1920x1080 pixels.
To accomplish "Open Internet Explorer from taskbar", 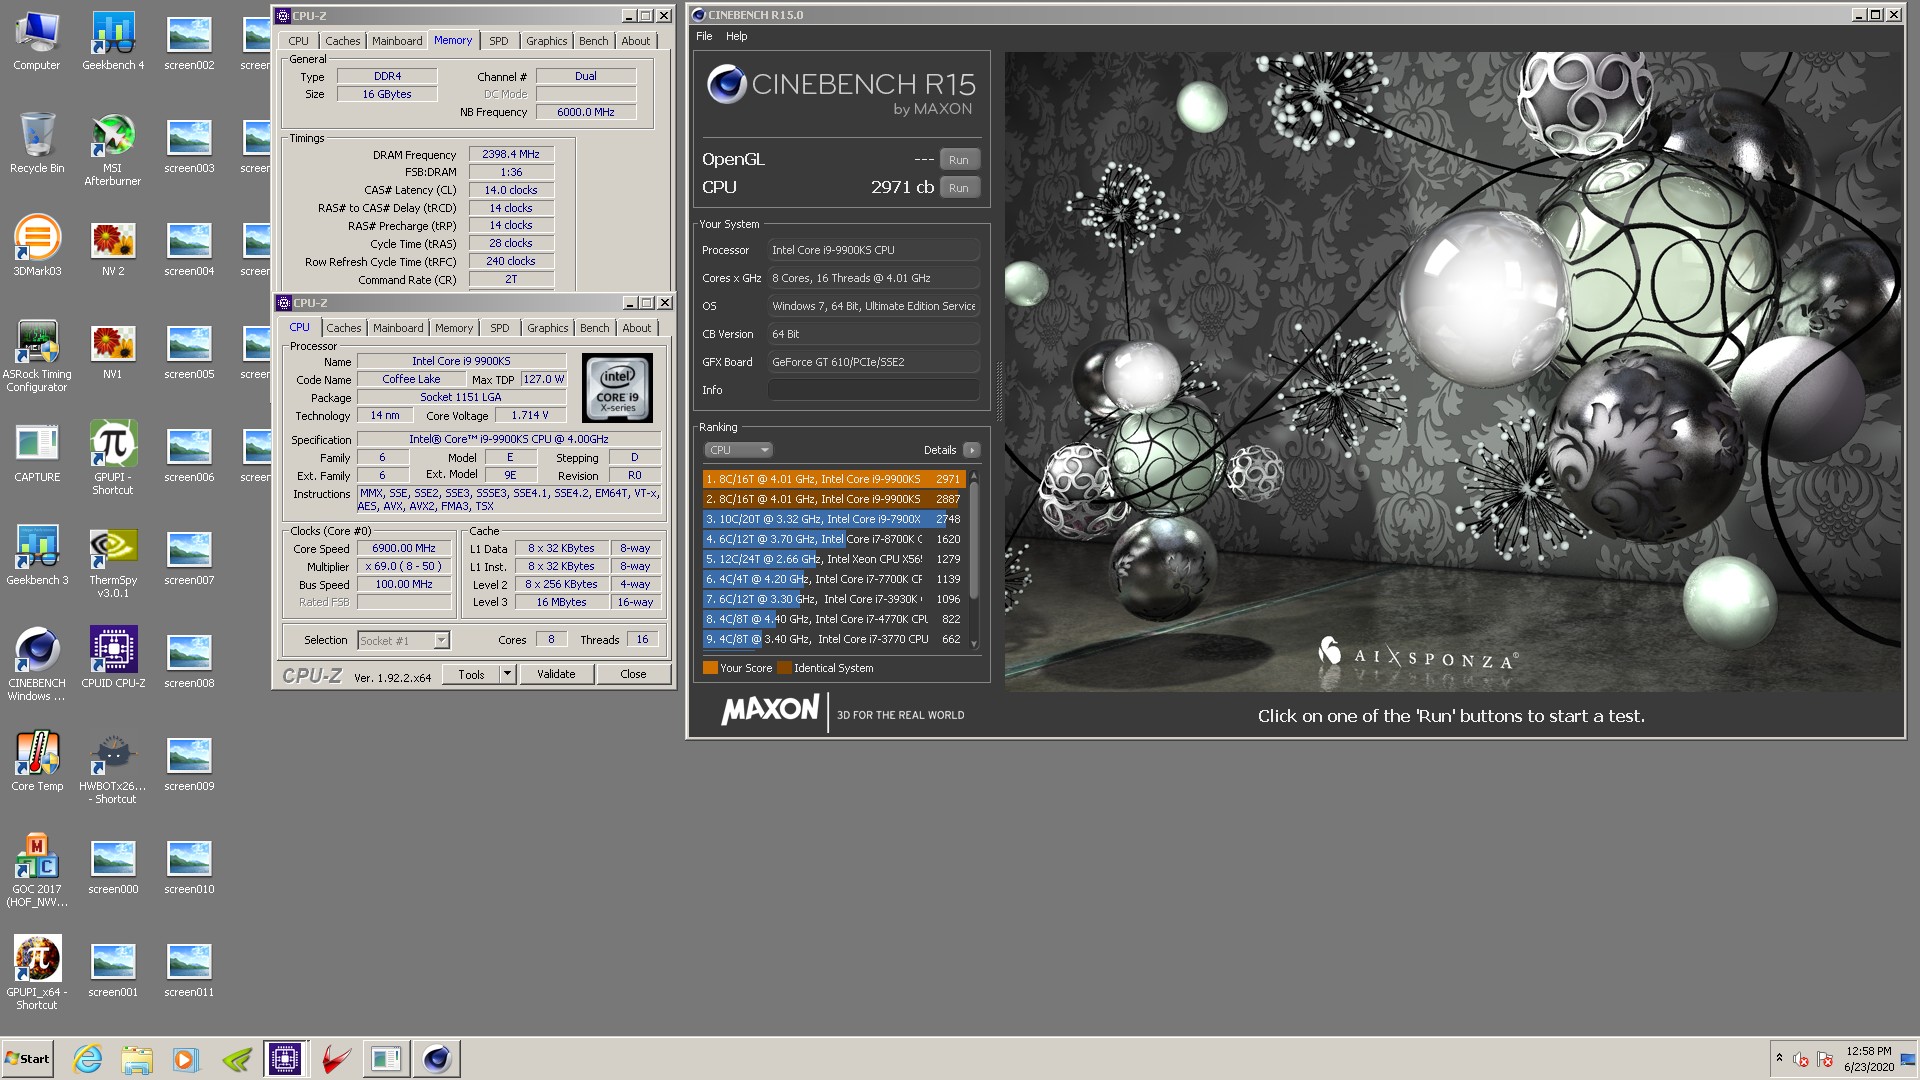I will tap(88, 1059).
